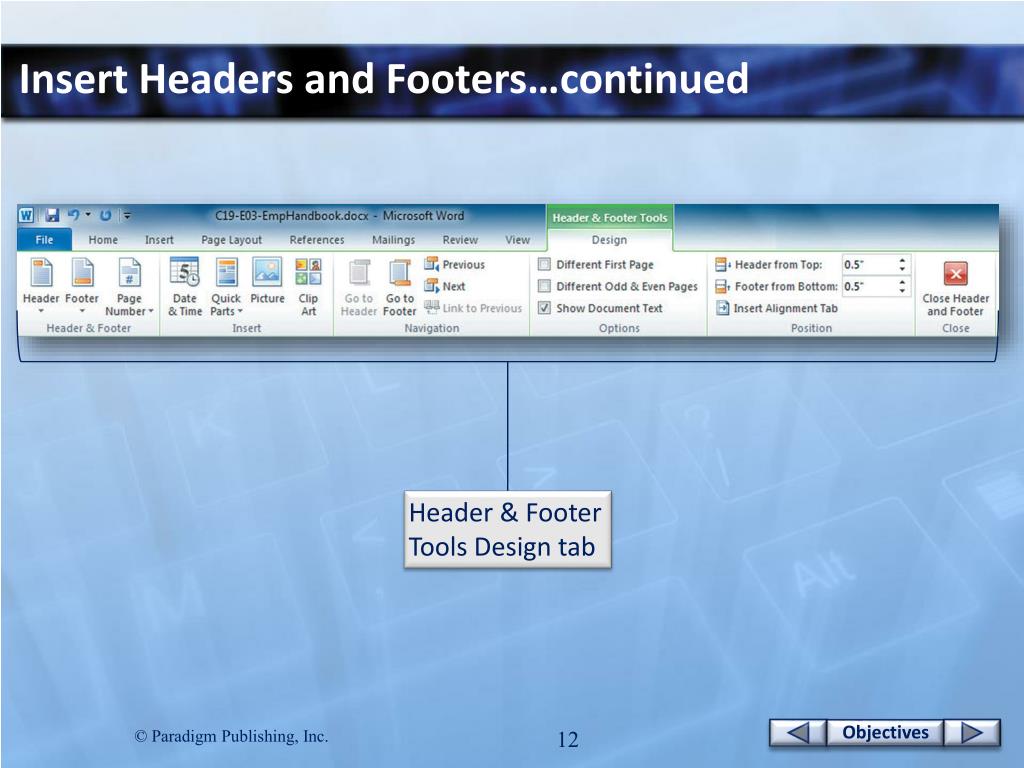
Task: Click the Header & Footer Tools Design tab callout
Action: coord(507,530)
